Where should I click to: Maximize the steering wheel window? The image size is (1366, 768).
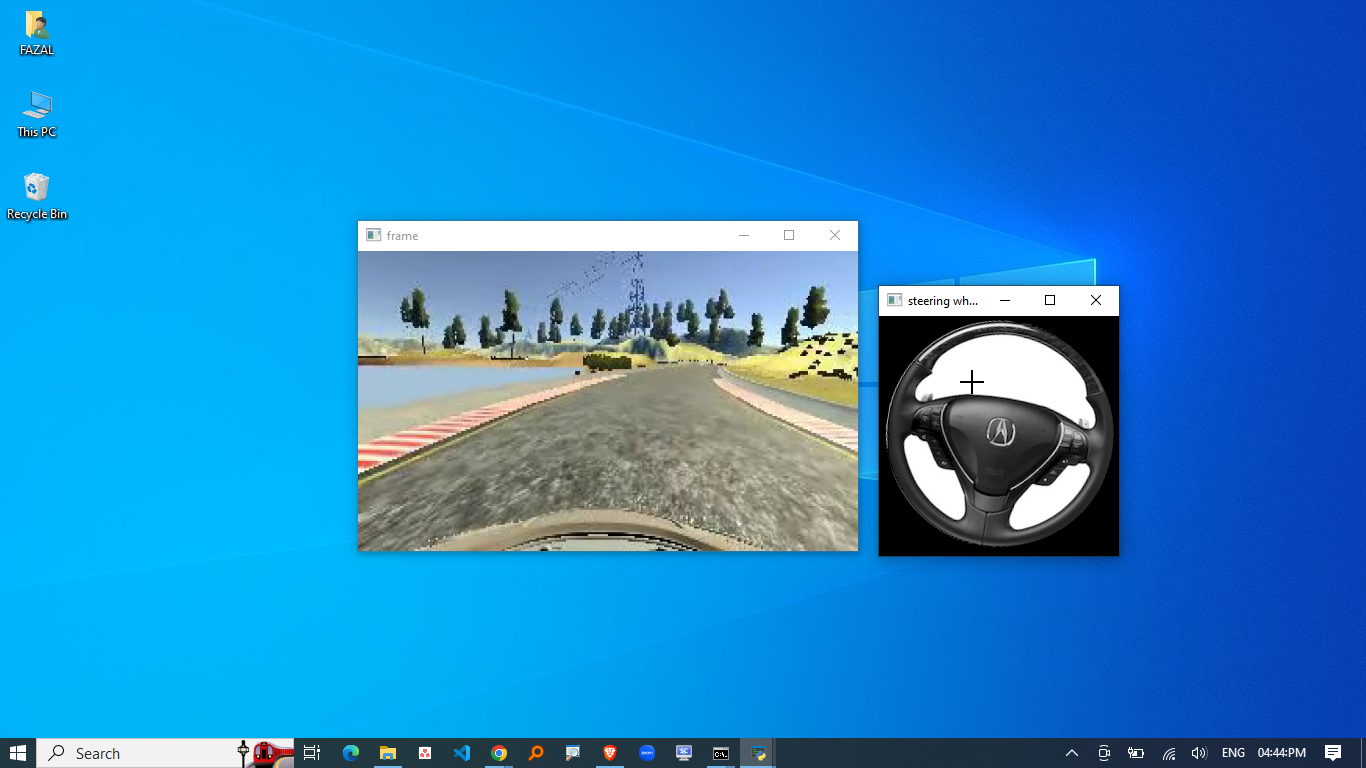[1050, 300]
